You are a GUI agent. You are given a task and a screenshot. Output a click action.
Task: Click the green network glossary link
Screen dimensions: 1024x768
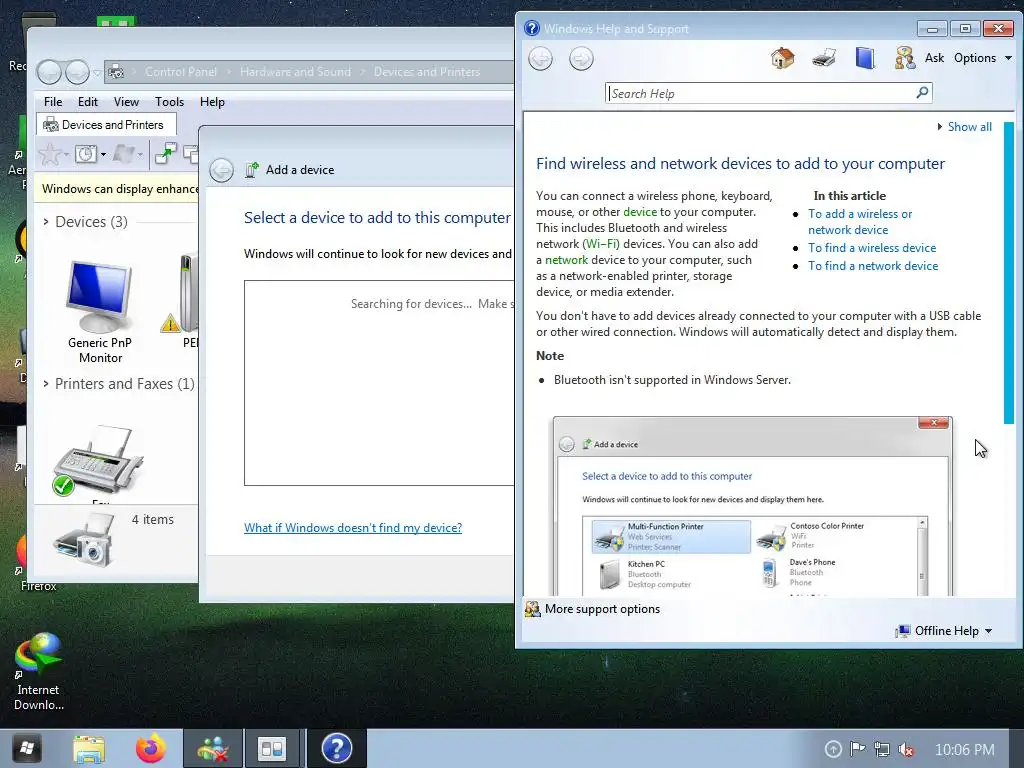(x=566, y=260)
